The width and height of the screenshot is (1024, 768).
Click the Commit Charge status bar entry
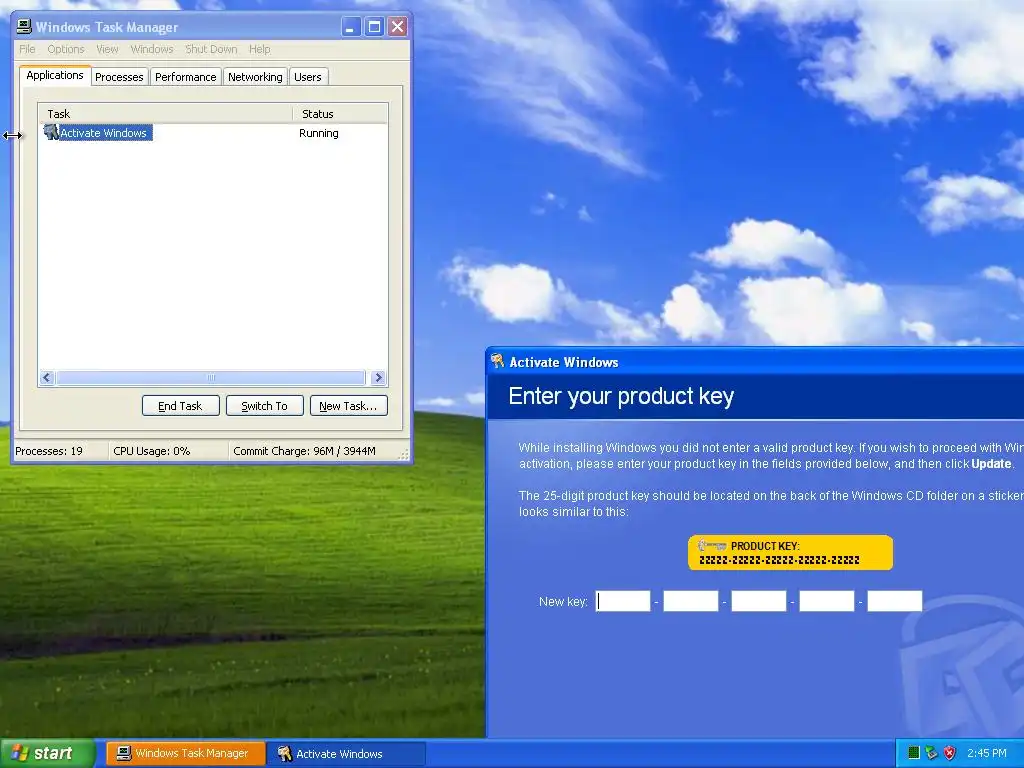pyautogui.click(x=304, y=451)
